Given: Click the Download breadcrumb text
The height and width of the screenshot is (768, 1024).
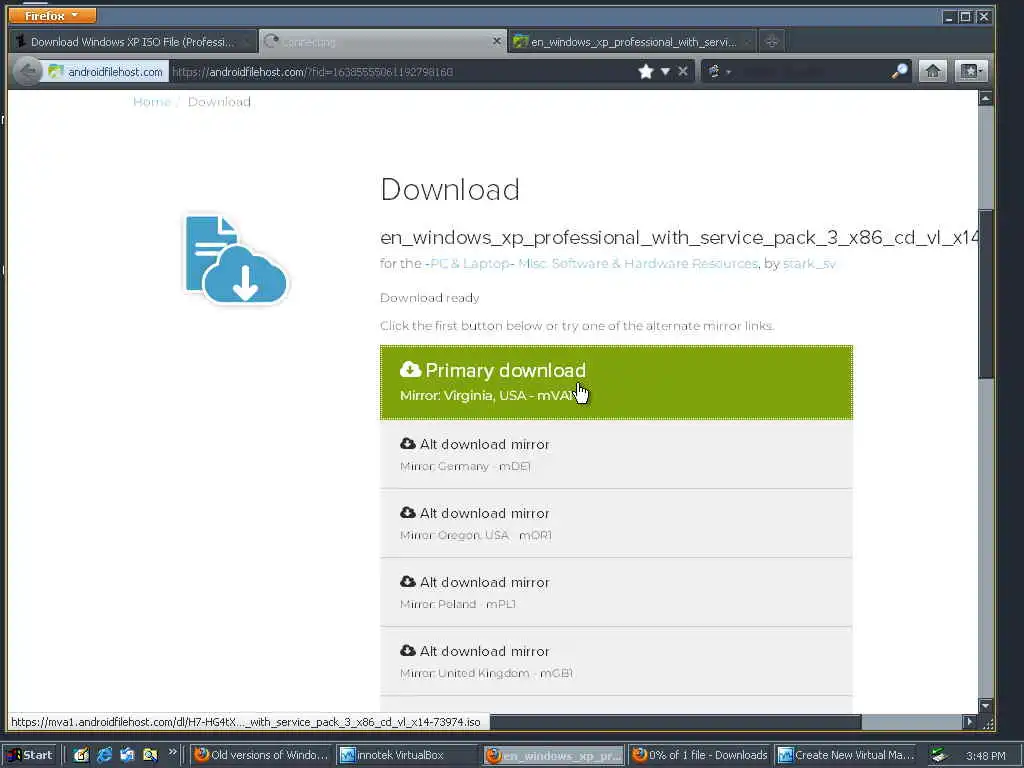Looking at the screenshot, I should click(219, 102).
